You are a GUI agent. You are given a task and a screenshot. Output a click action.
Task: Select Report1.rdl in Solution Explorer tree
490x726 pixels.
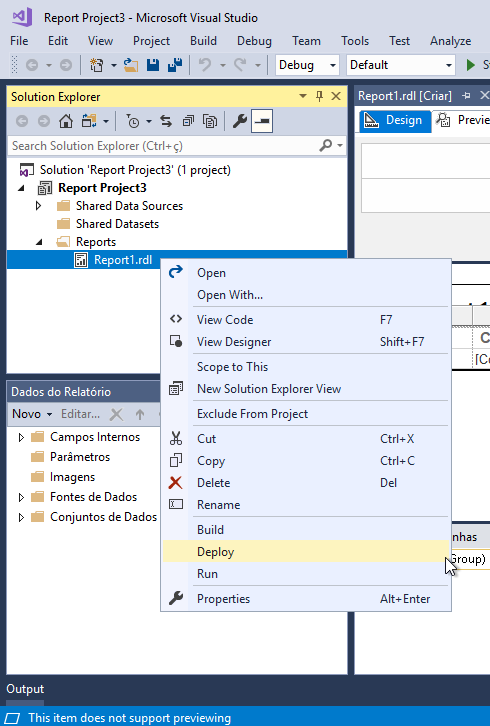click(123, 260)
